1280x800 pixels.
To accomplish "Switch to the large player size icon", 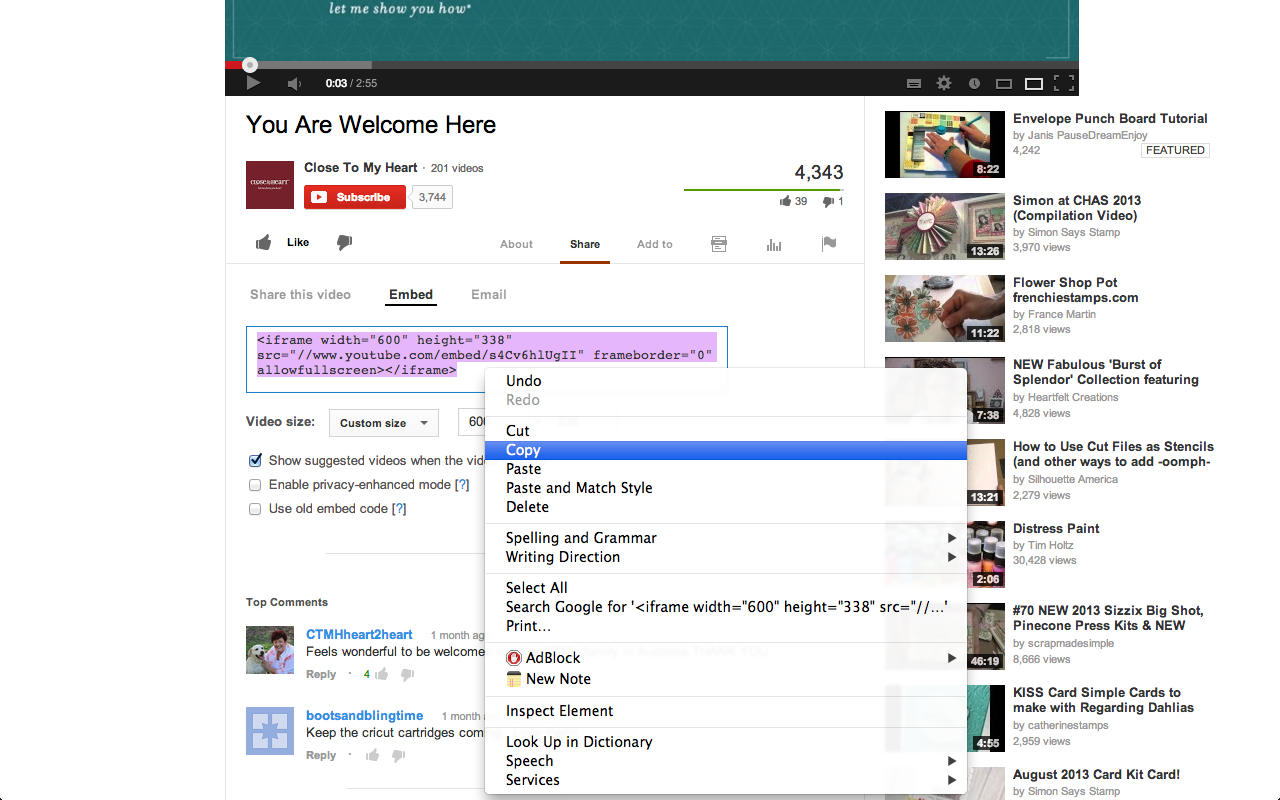I will tap(1034, 84).
